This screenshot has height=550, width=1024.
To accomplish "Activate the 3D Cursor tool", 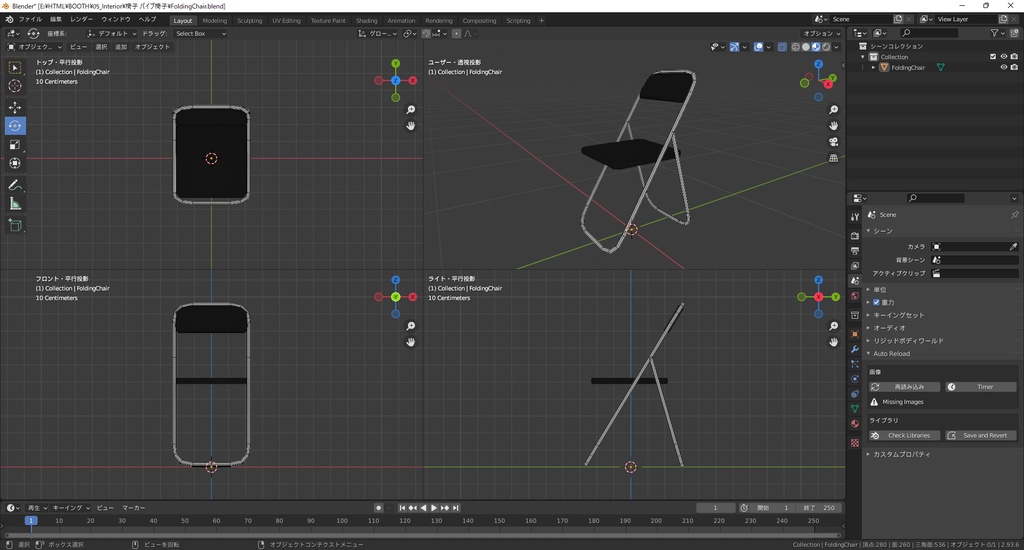I will tap(15, 86).
